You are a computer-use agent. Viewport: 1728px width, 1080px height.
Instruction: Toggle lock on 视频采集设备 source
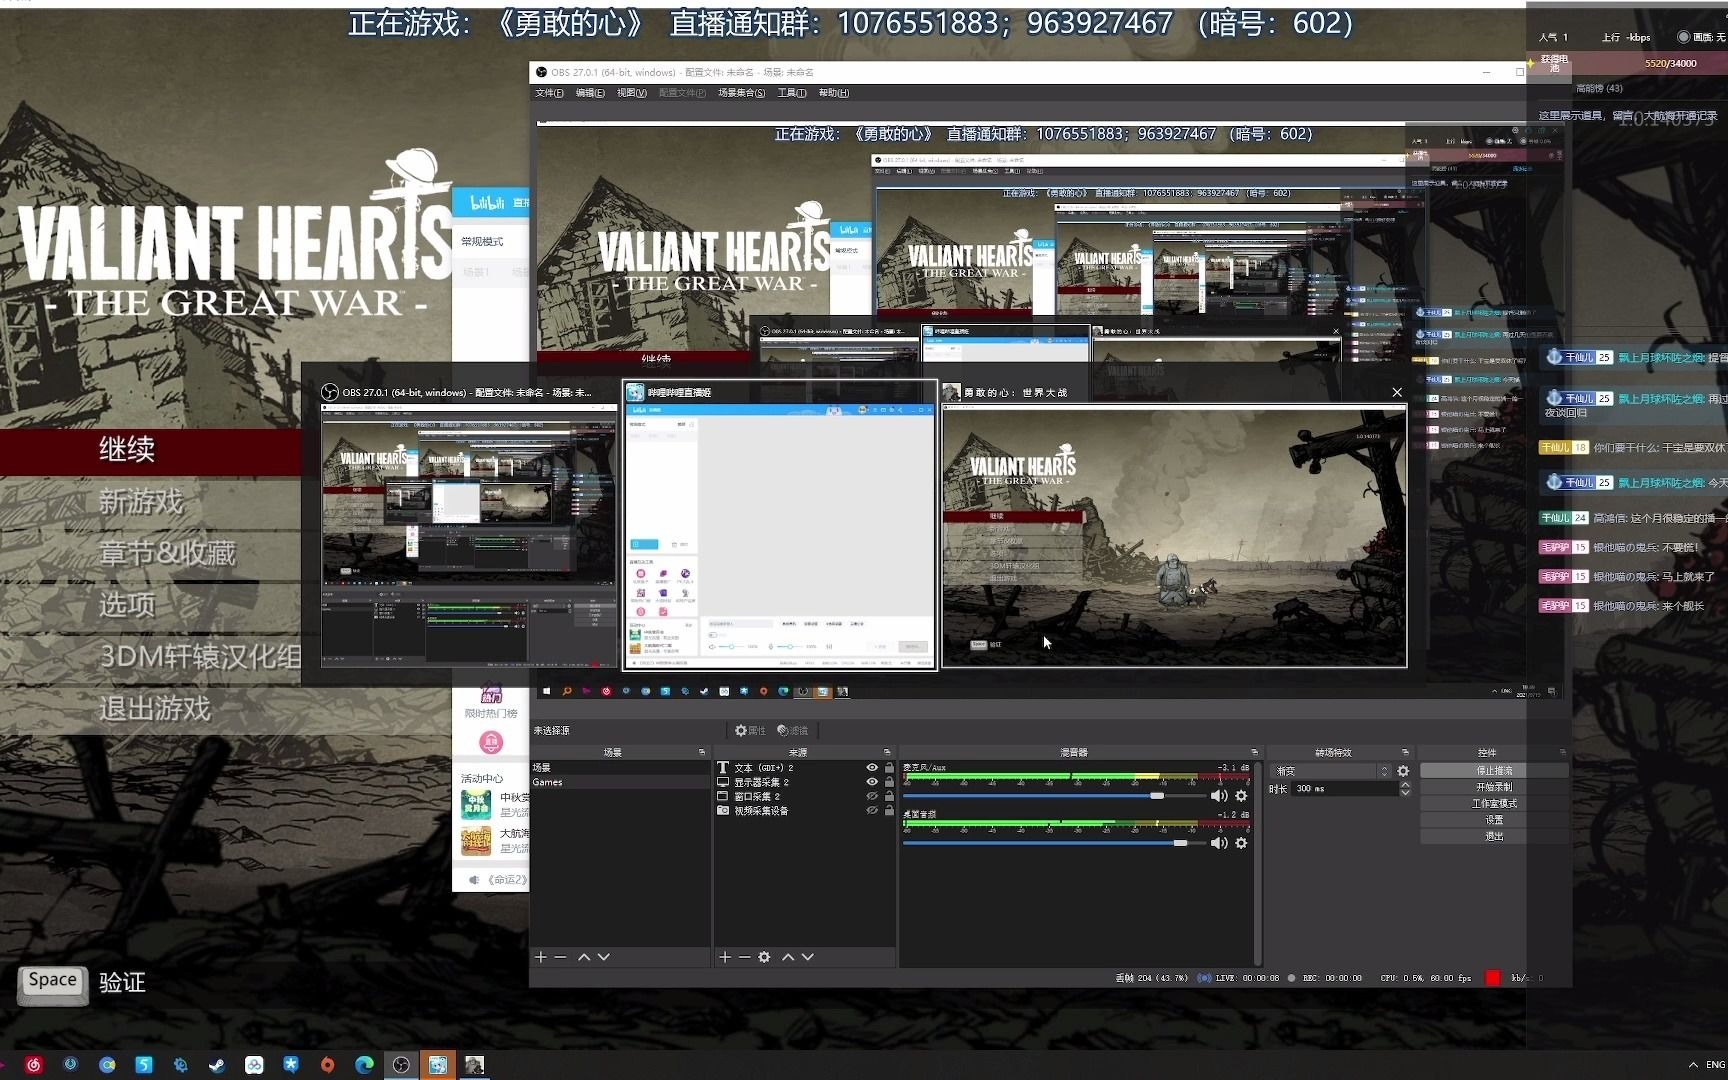point(889,810)
